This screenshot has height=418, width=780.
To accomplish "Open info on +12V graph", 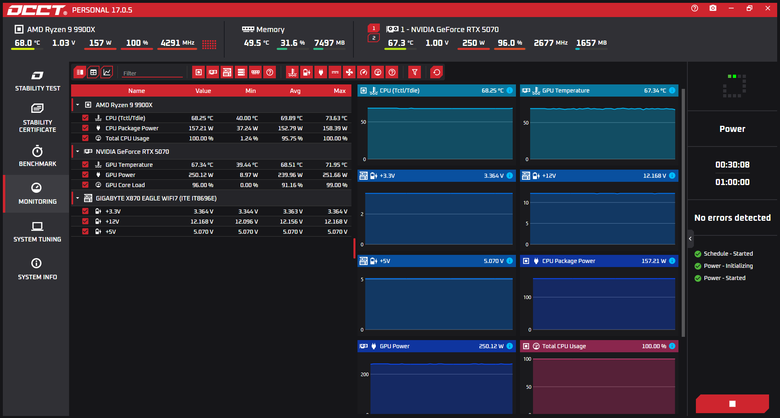I will pos(672,176).
